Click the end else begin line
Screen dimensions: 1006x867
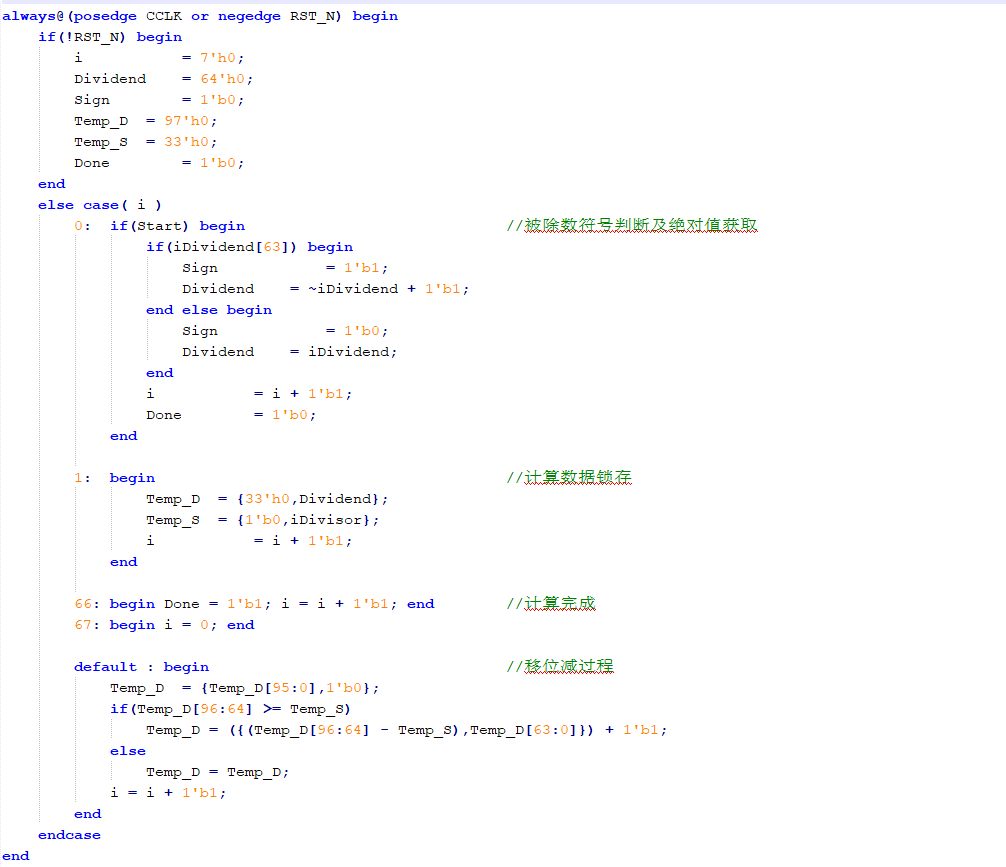[209, 310]
